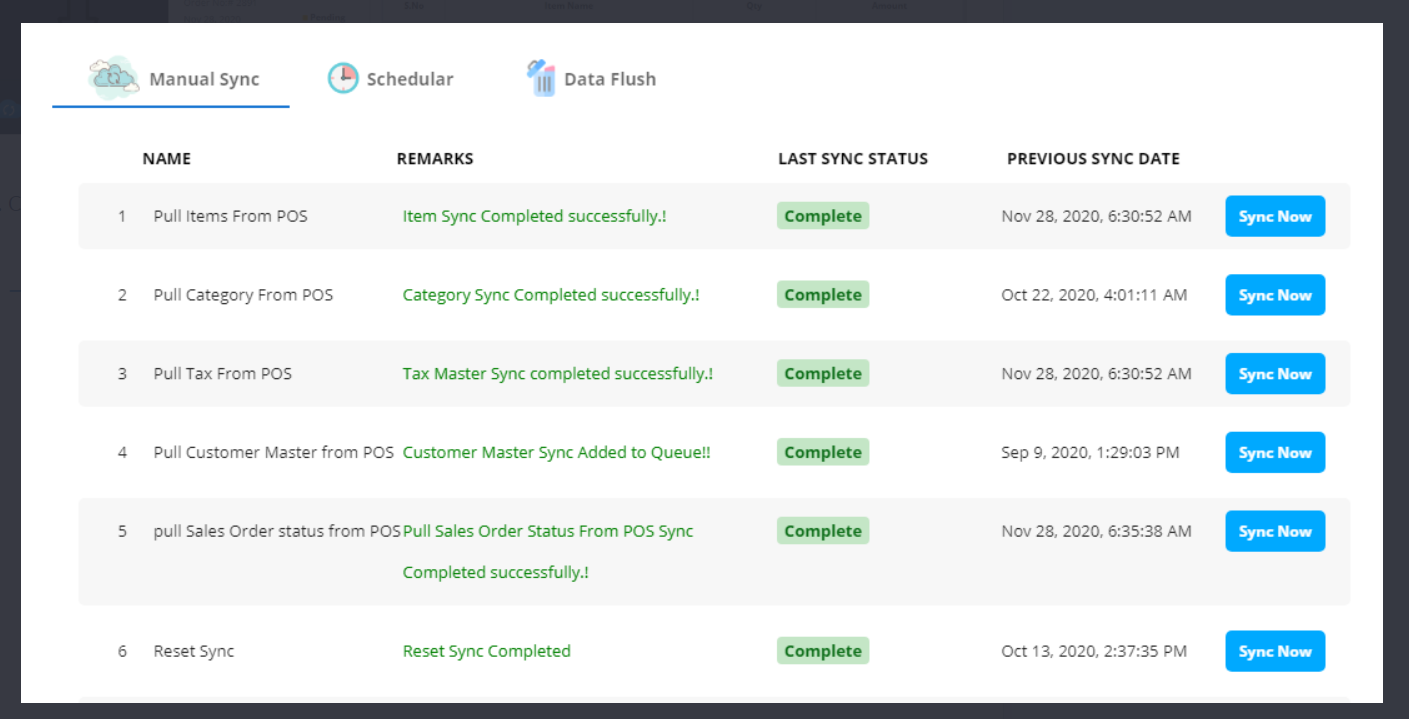Viewport: 1409px width, 719px height.
Task: Click the Complete badge for Pull Items row
Action: (x=822, y=216)
